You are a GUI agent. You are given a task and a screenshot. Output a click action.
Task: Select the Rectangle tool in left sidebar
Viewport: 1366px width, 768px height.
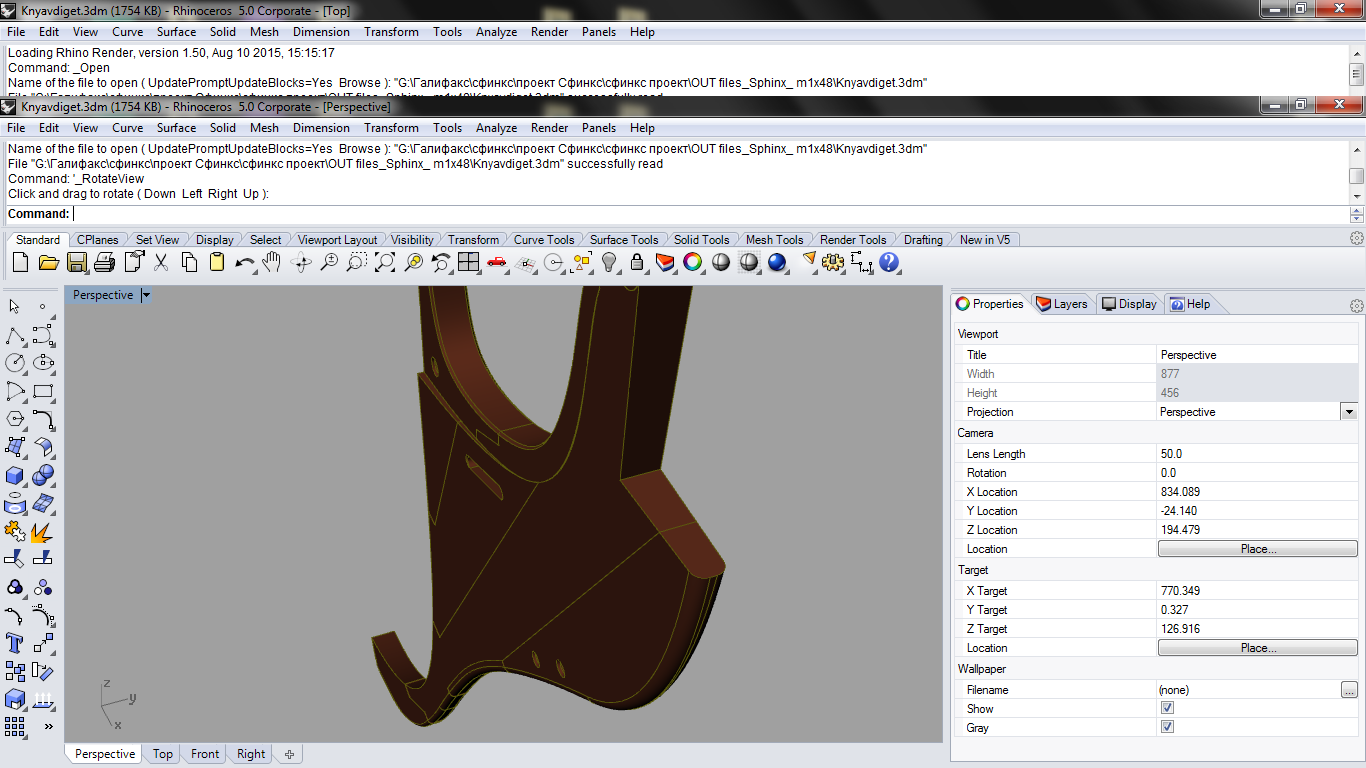pos(43,391)
